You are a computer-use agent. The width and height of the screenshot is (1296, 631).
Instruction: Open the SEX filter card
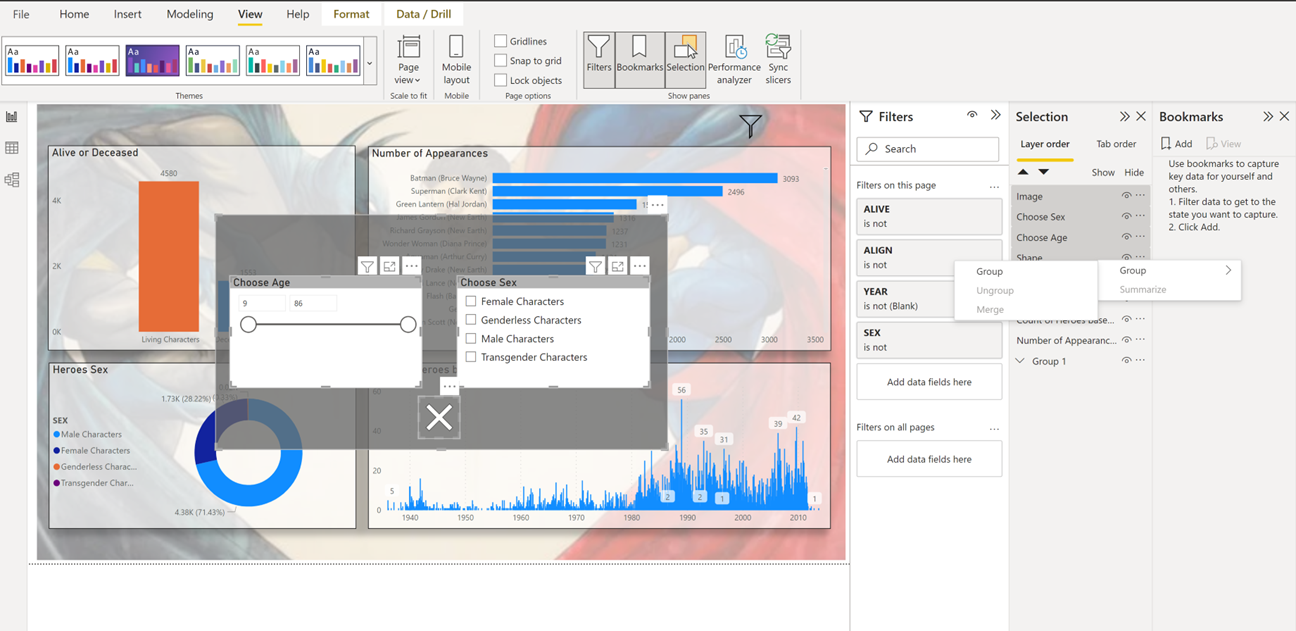[x=929, y=340]
